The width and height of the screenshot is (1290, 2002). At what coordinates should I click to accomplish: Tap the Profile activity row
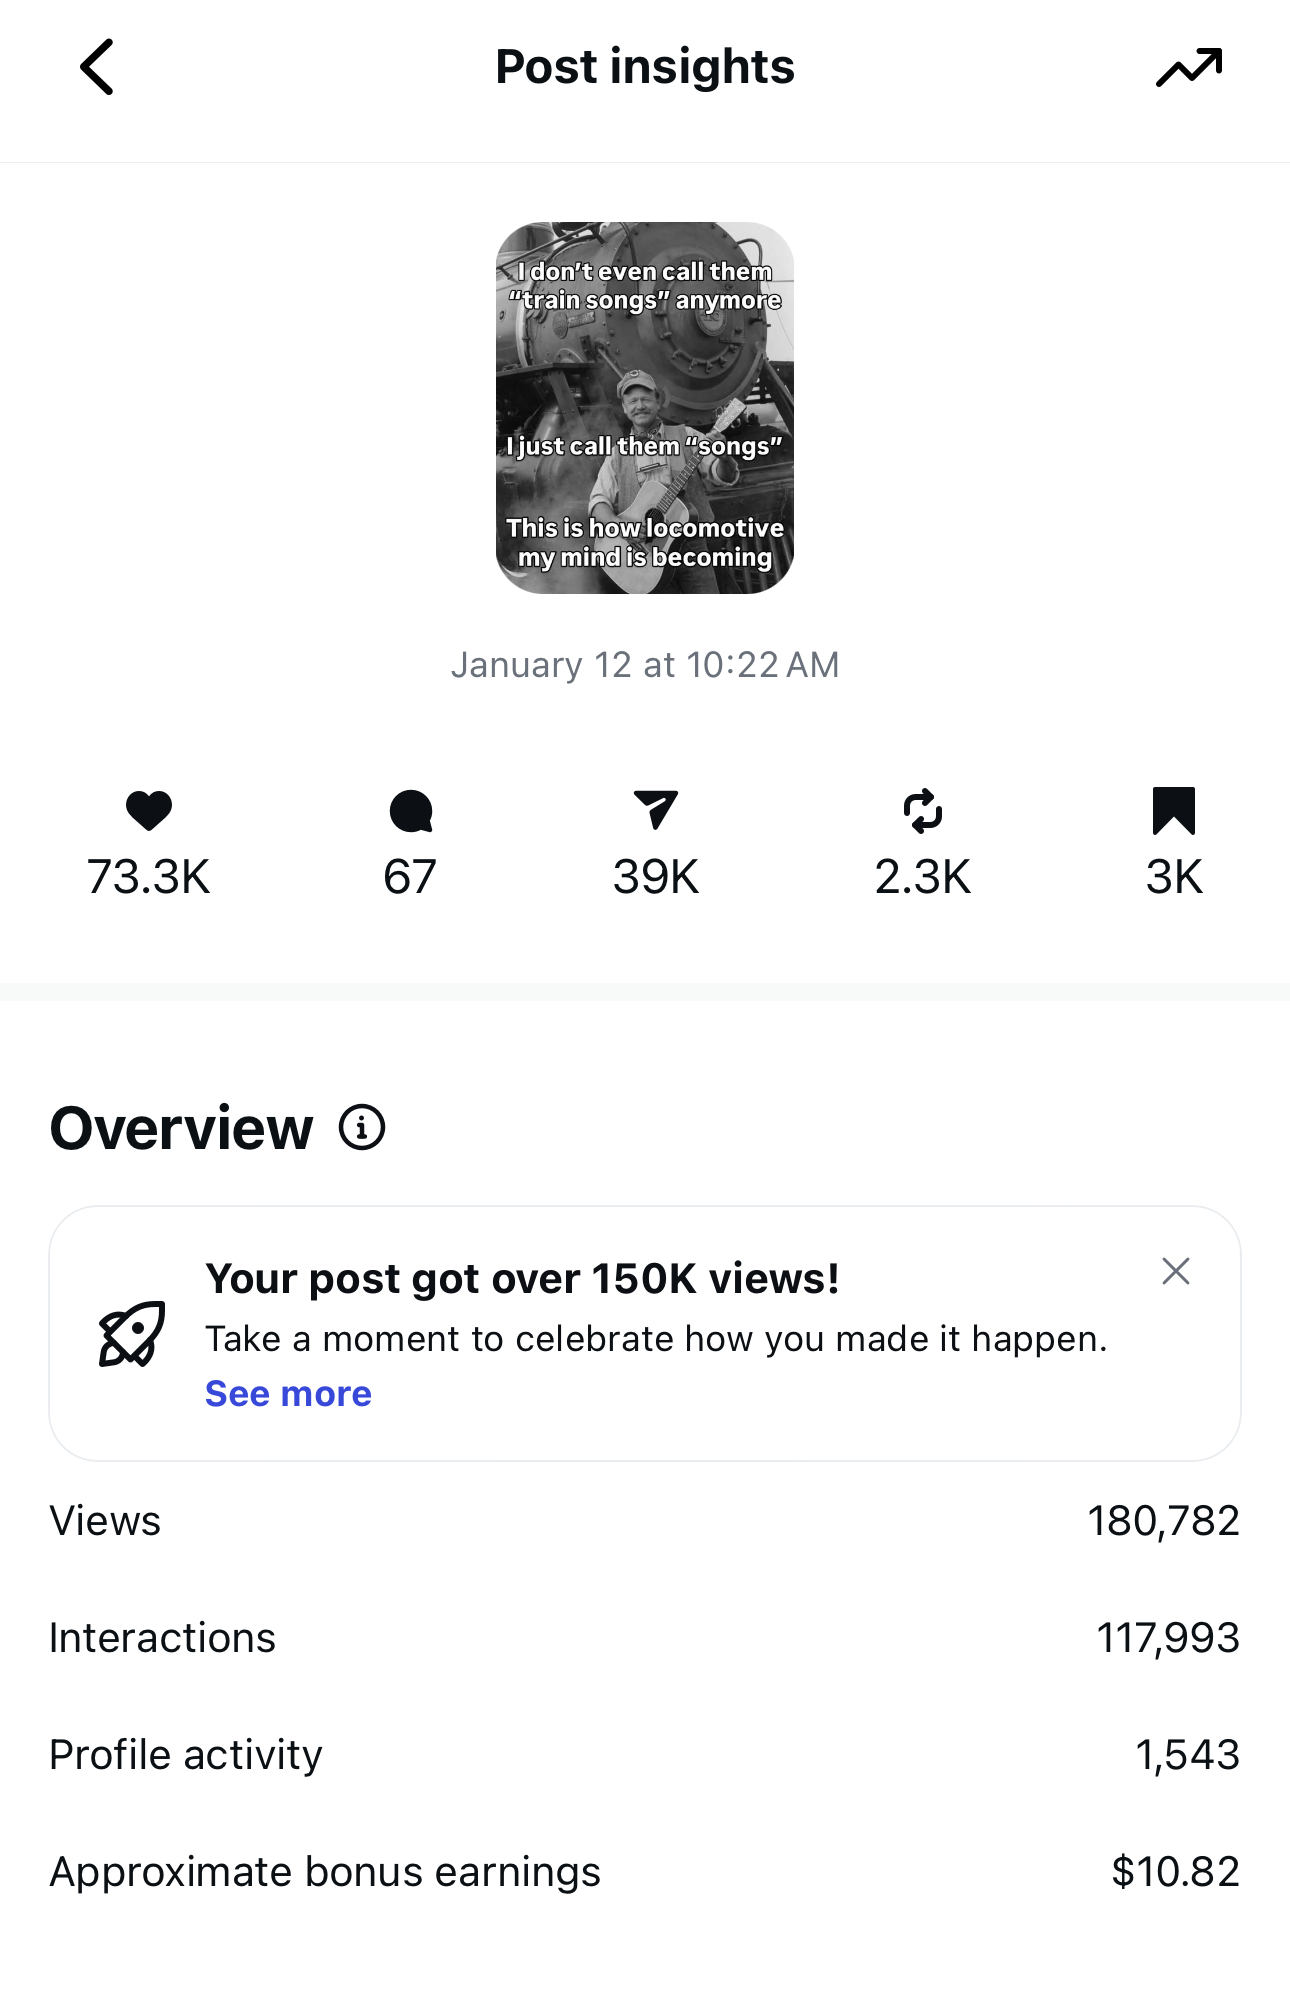tap(644, 1755)
